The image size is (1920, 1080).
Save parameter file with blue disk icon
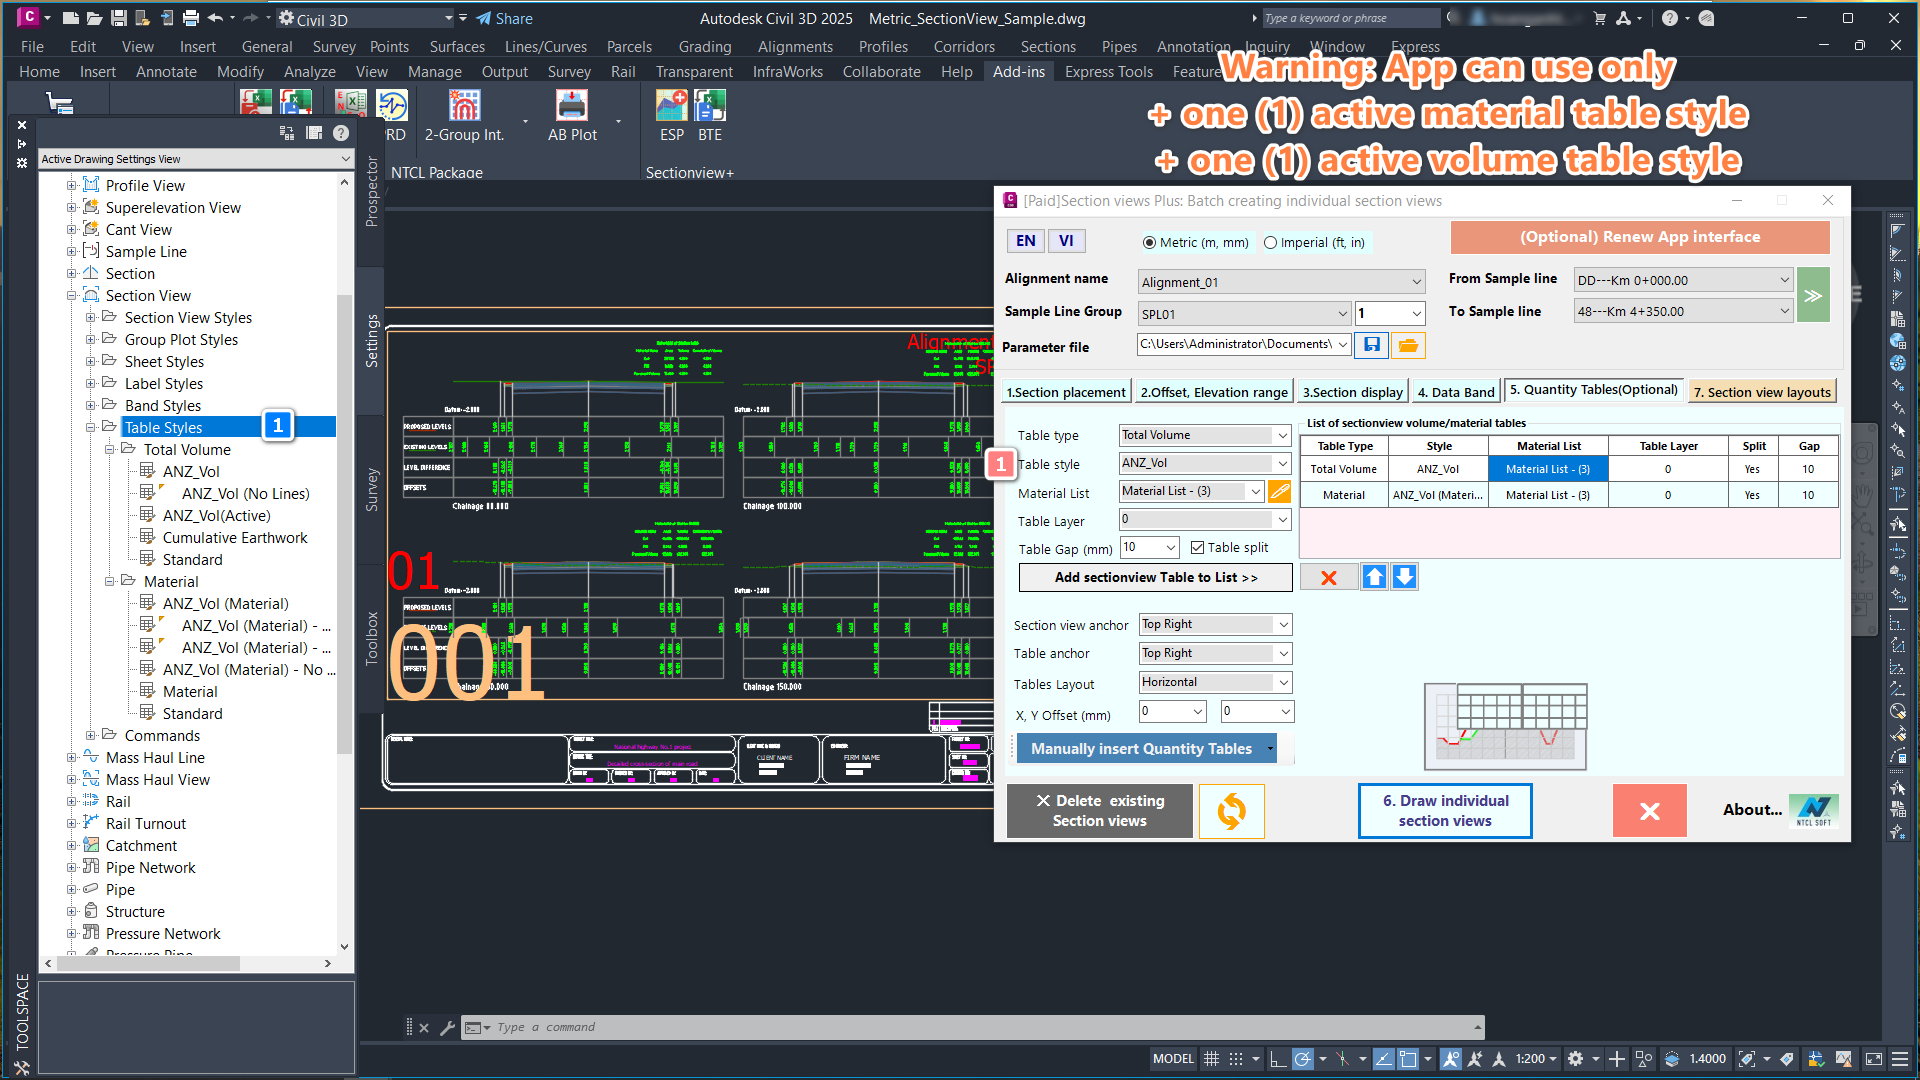[x=1372, y=345]
